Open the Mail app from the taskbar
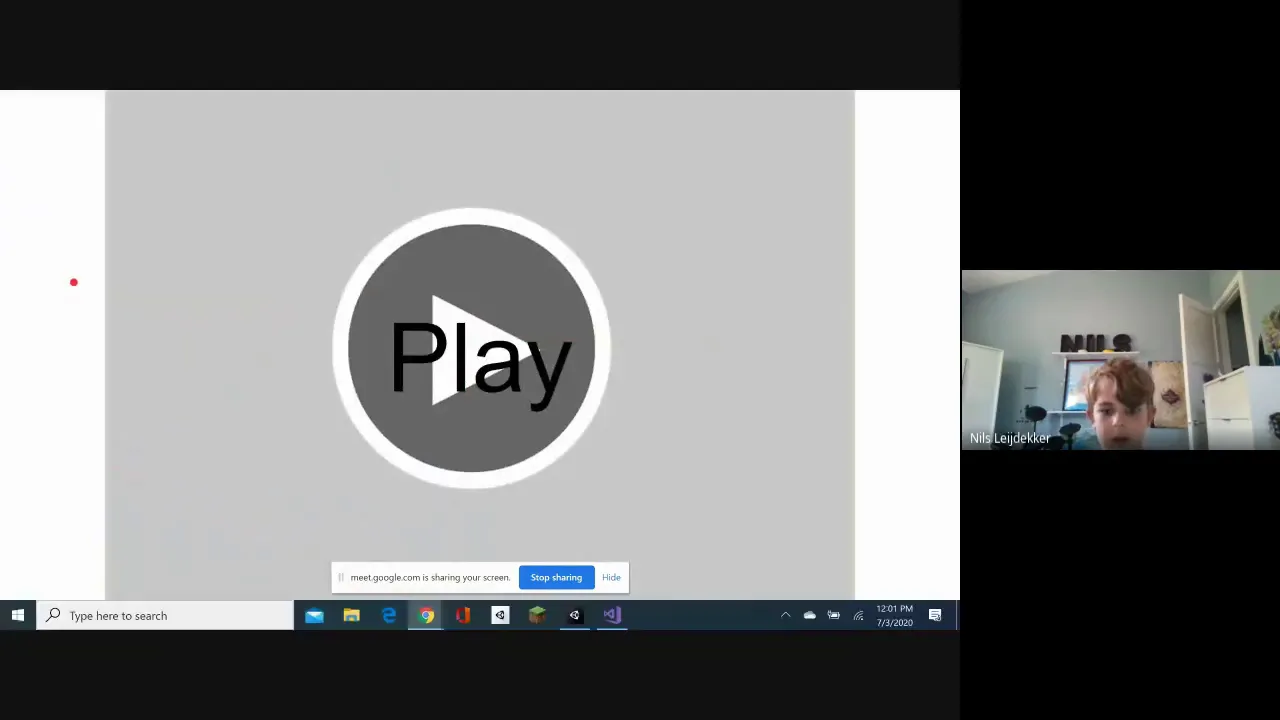This screenshot has height=720, width=1280. point(314,615)
